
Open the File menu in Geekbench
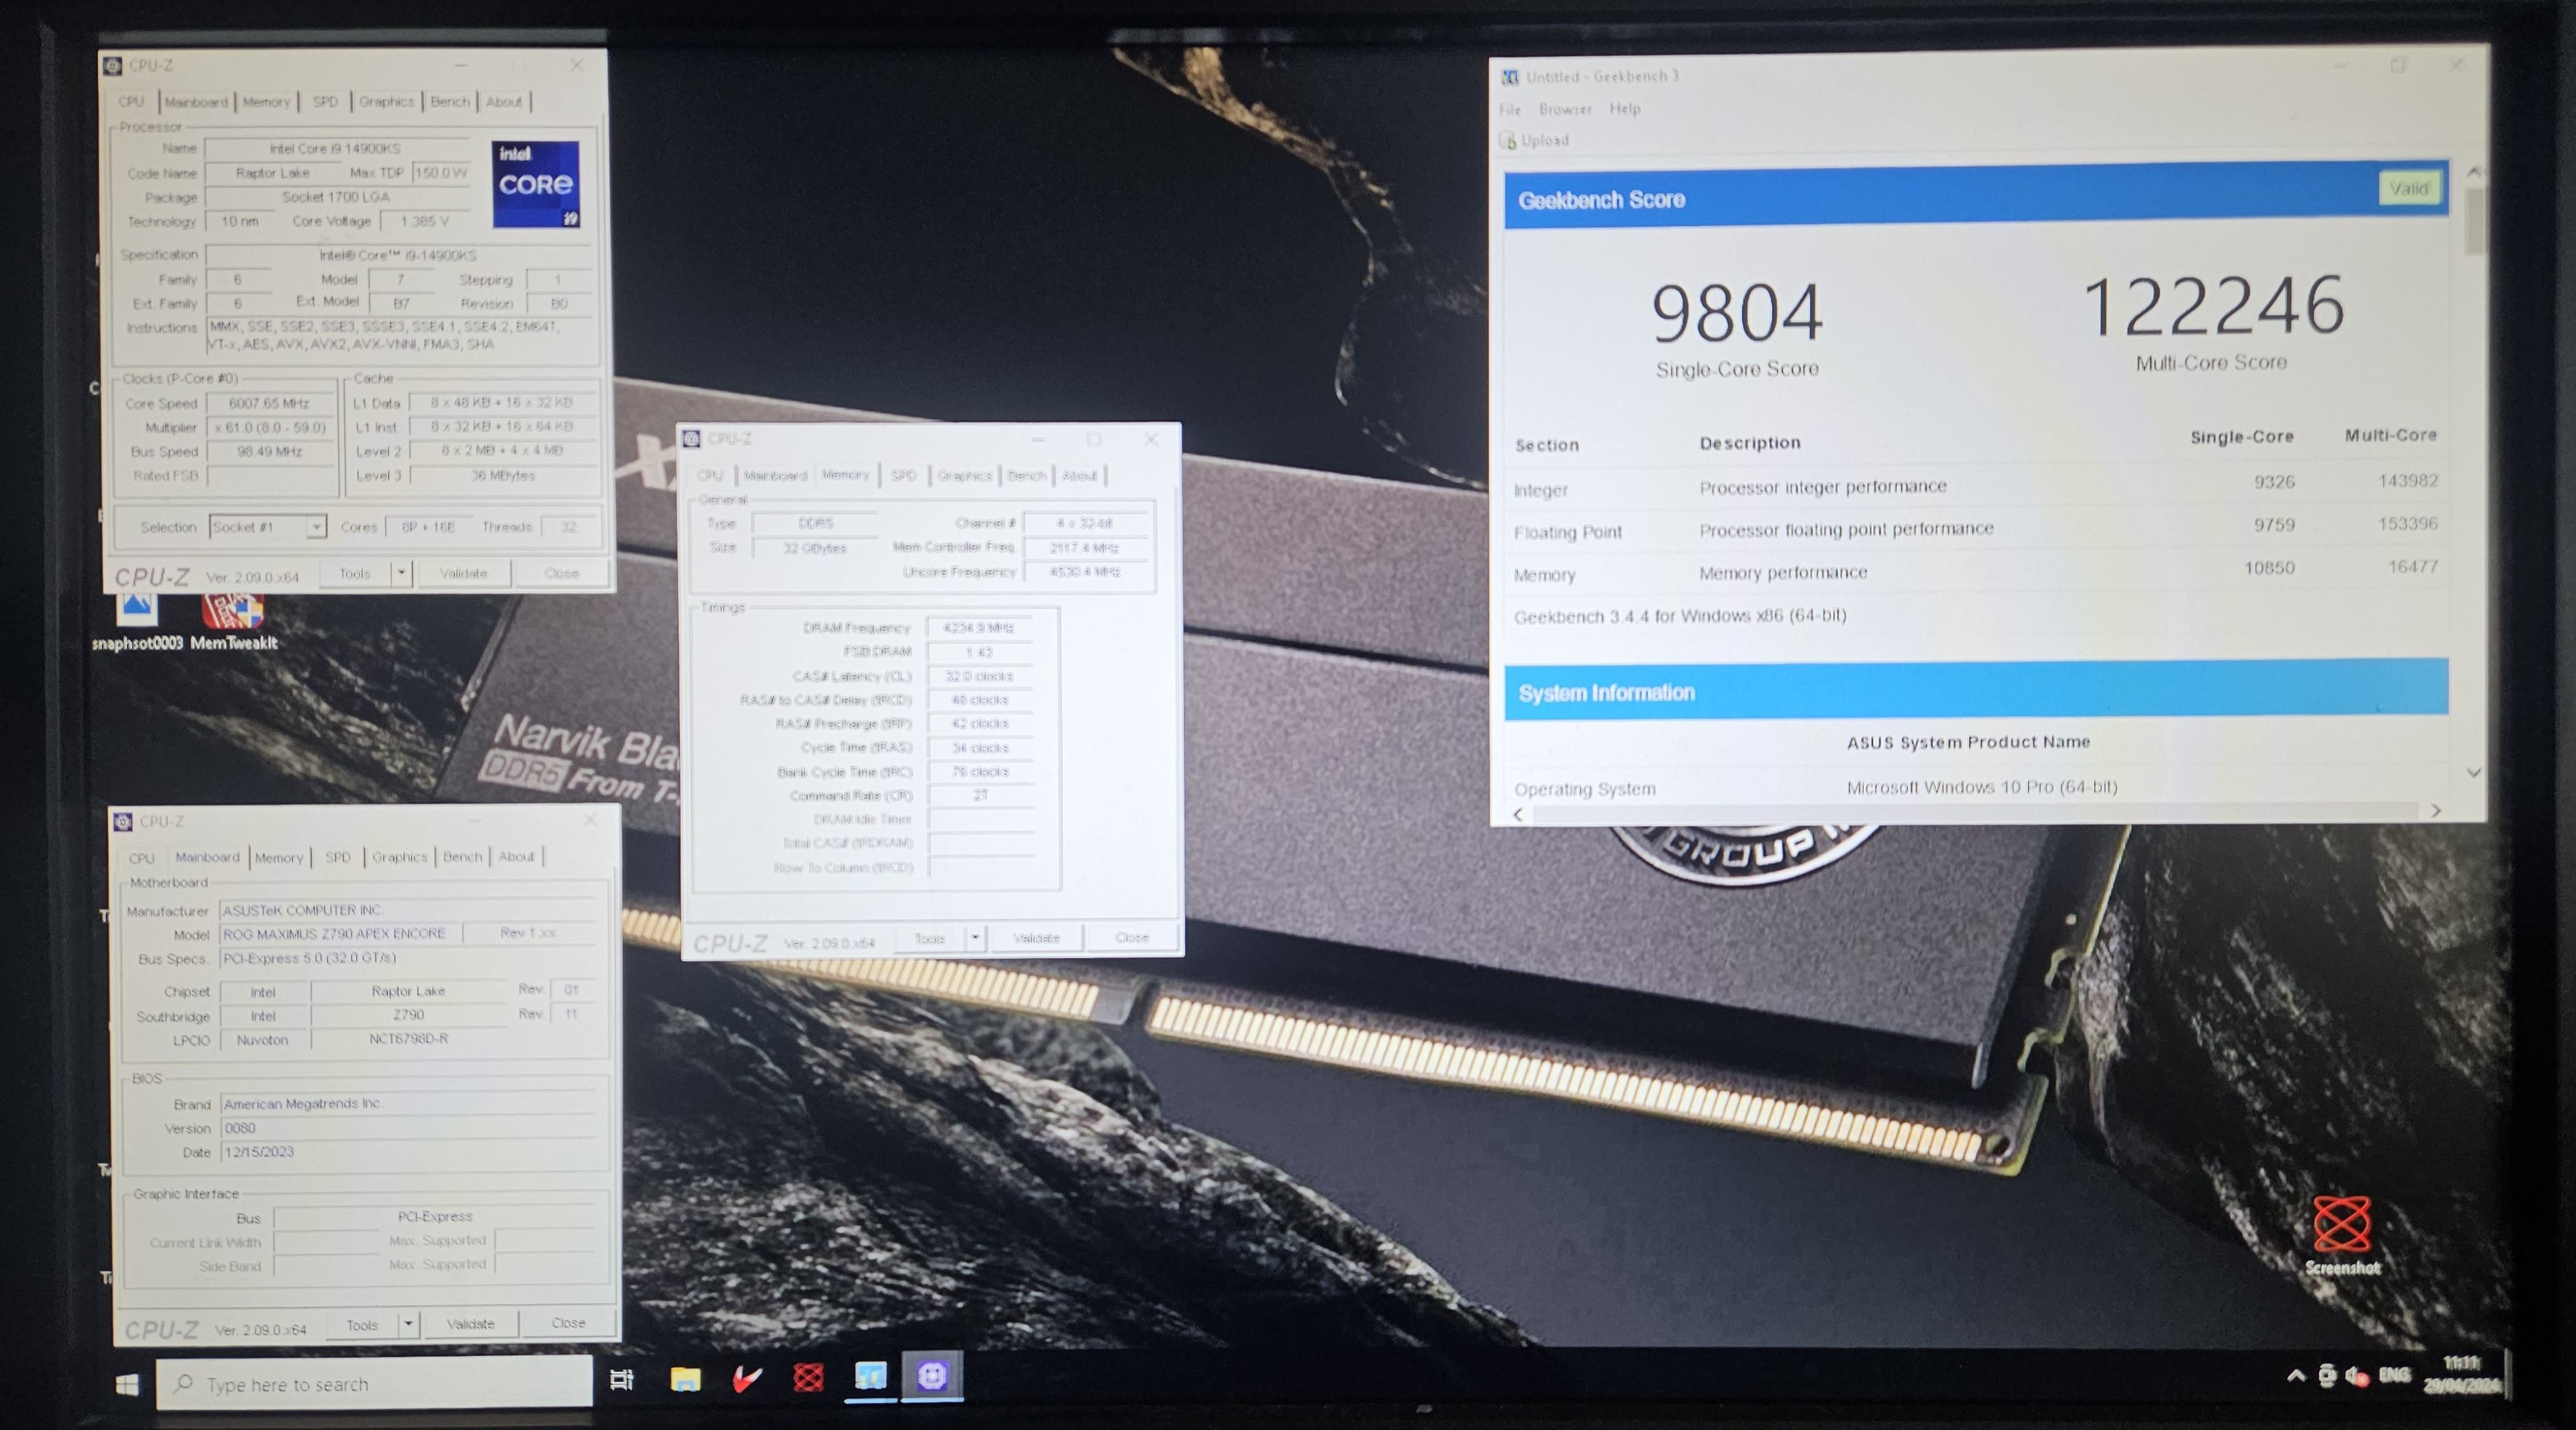[x=1510, y=110]
